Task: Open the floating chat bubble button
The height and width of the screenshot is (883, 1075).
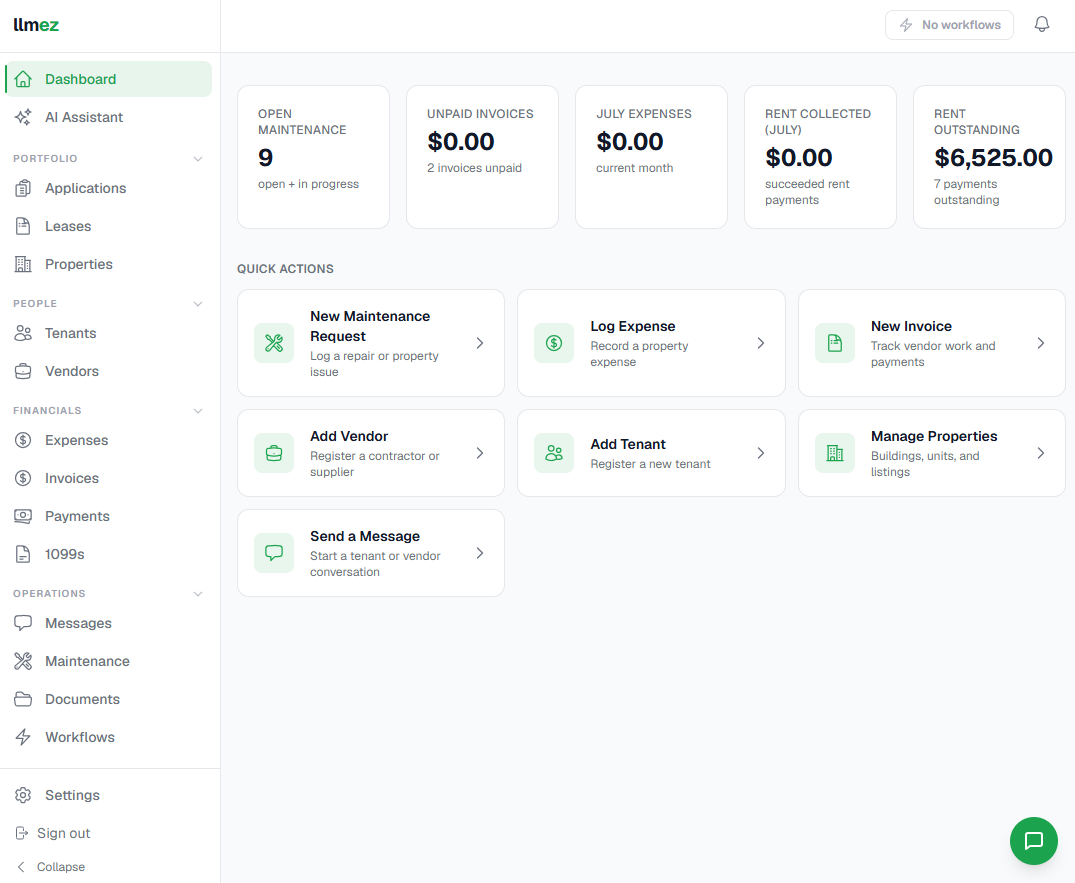Action: click(1033, 840)
